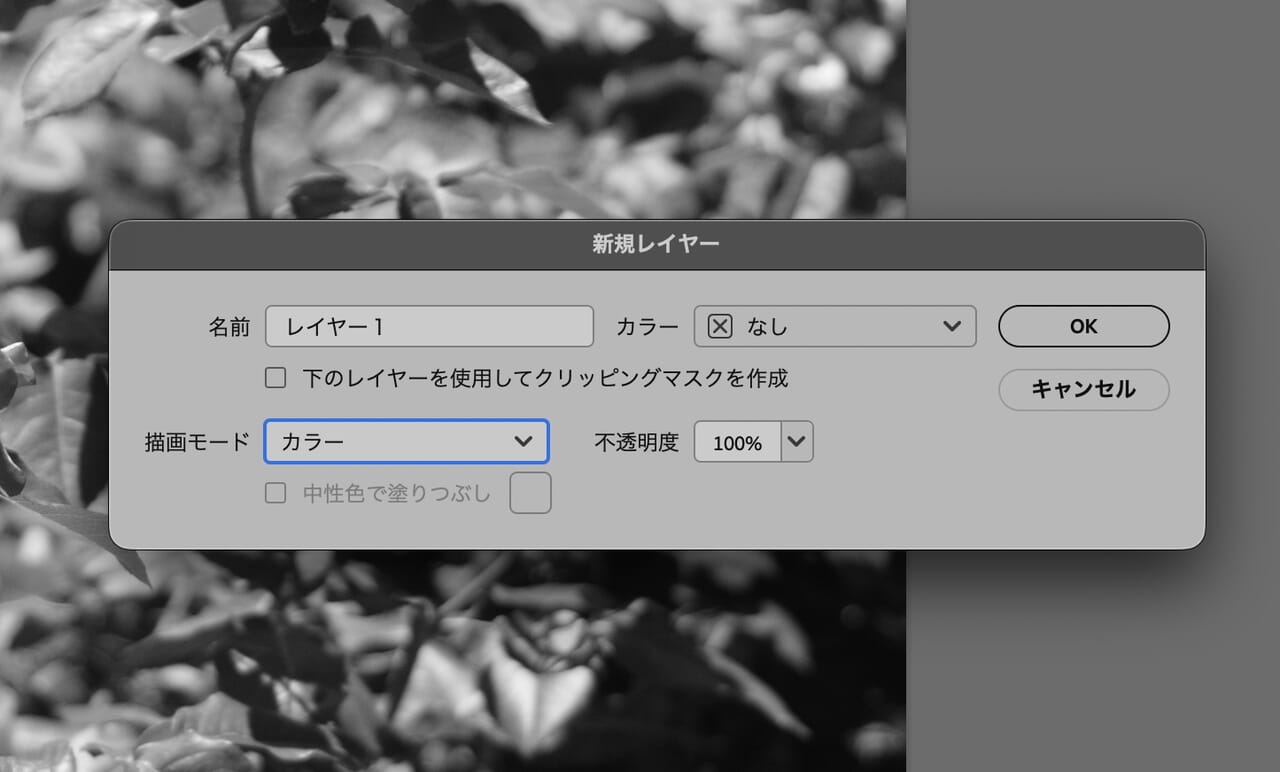Expand the 不透明度 slider arrow
Image resolution: width=1280 pixels, height=772 pixels.
pos(797,442)
